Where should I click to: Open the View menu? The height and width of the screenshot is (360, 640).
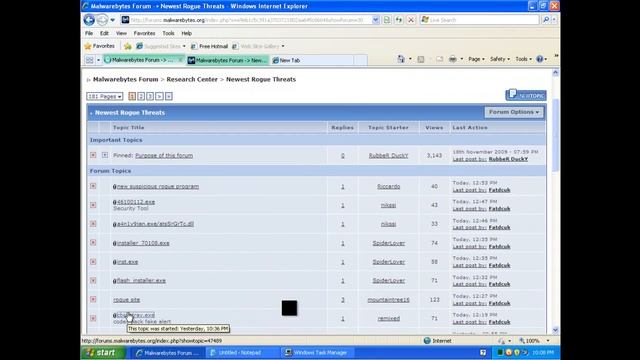121,33
